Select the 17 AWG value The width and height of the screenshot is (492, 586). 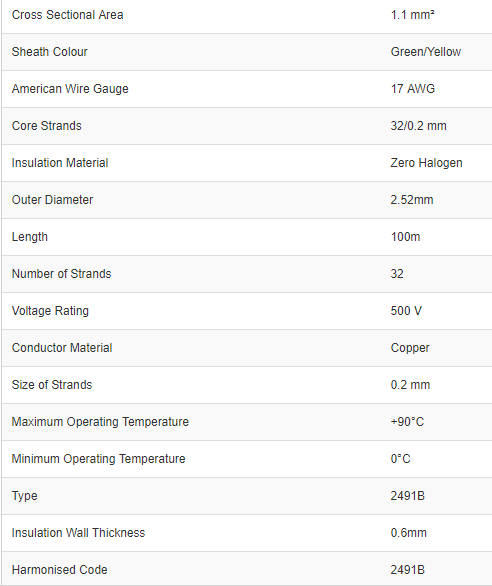pos(413,89)
